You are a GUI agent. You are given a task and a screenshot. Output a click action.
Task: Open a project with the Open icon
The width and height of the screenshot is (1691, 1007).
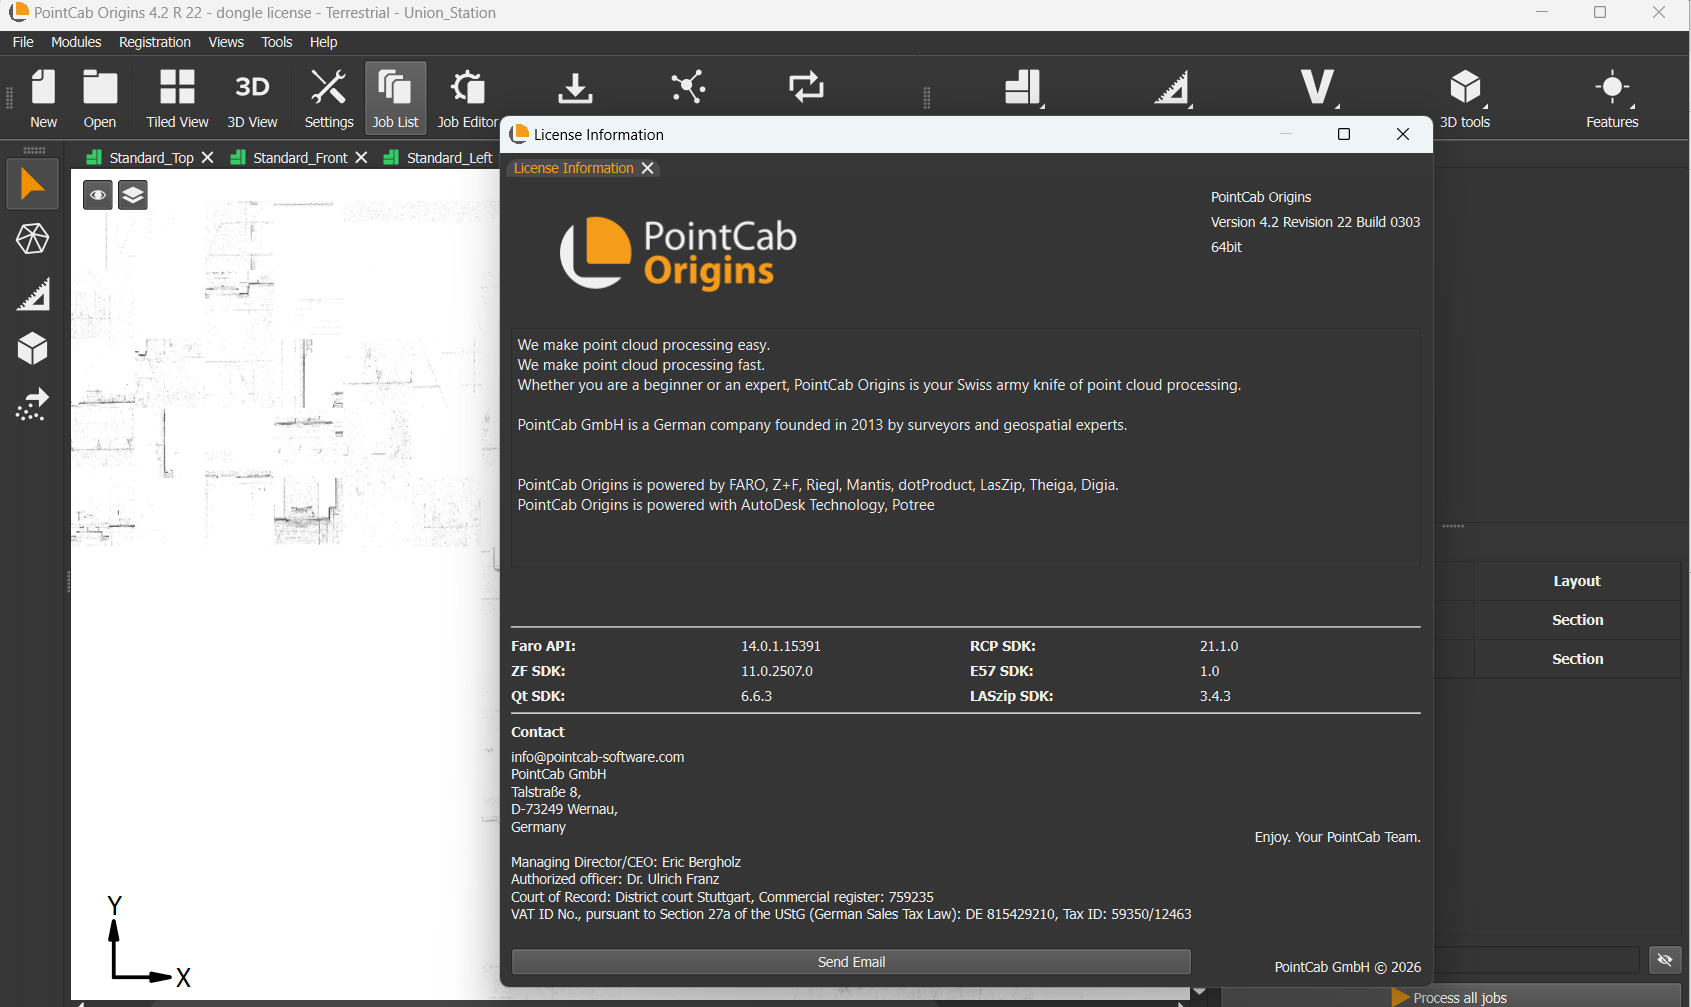(x=99, y=98)
